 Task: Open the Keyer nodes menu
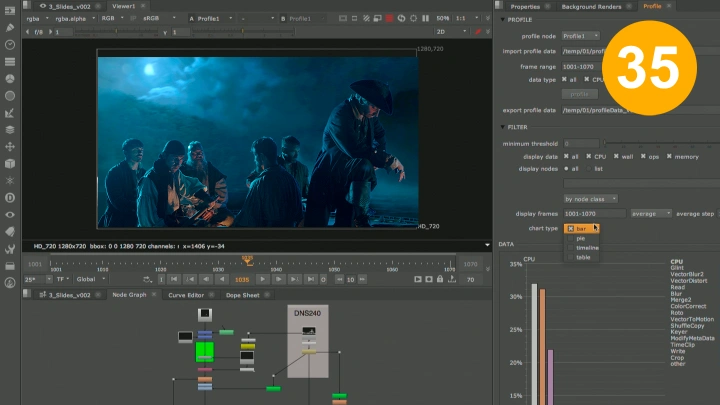10,112
